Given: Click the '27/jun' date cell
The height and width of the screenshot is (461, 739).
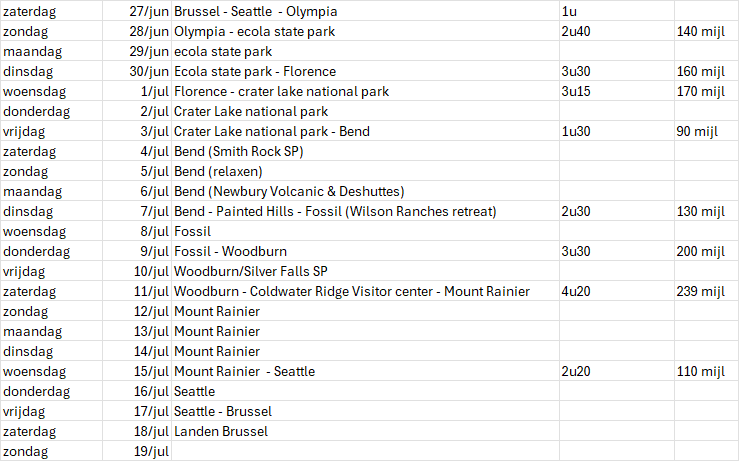Looking at the screenshot, I should tap(149, 12).
